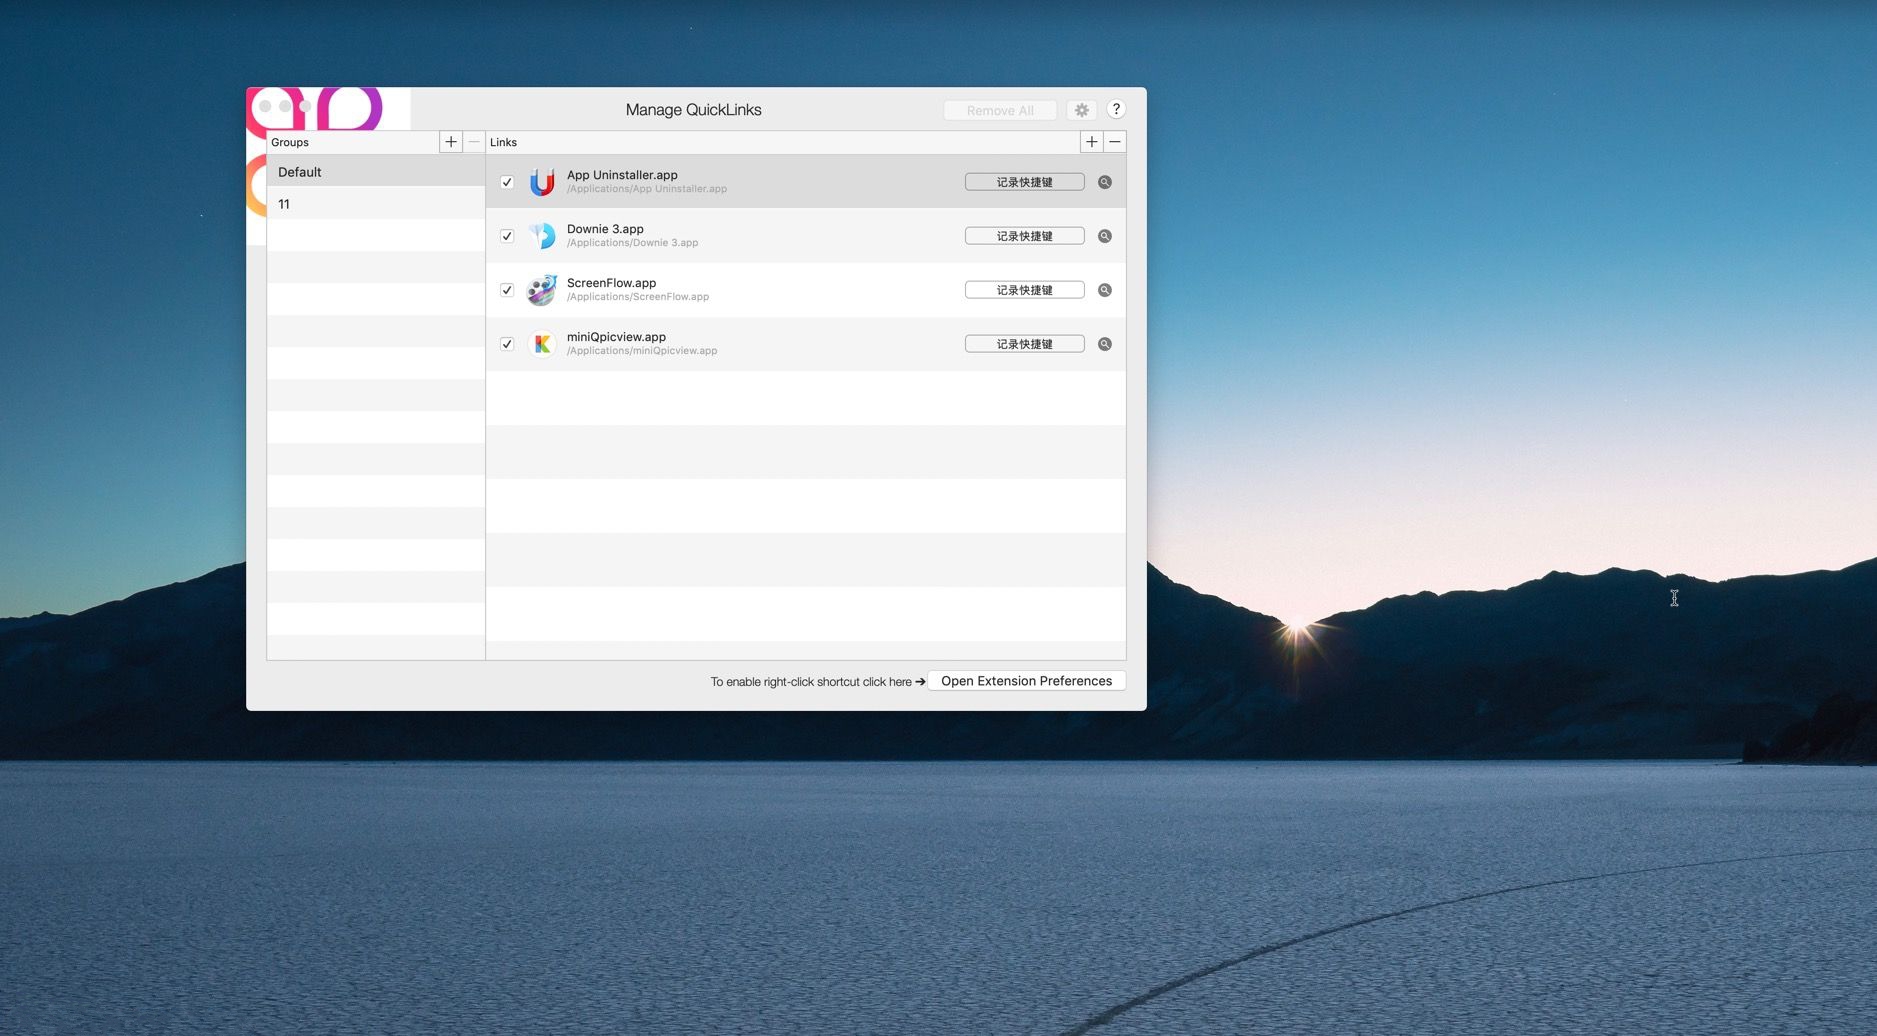Click Open Extension Preferences button
The width and height of the screenshot is (1877, 1036).
[x=1027, y=681]
